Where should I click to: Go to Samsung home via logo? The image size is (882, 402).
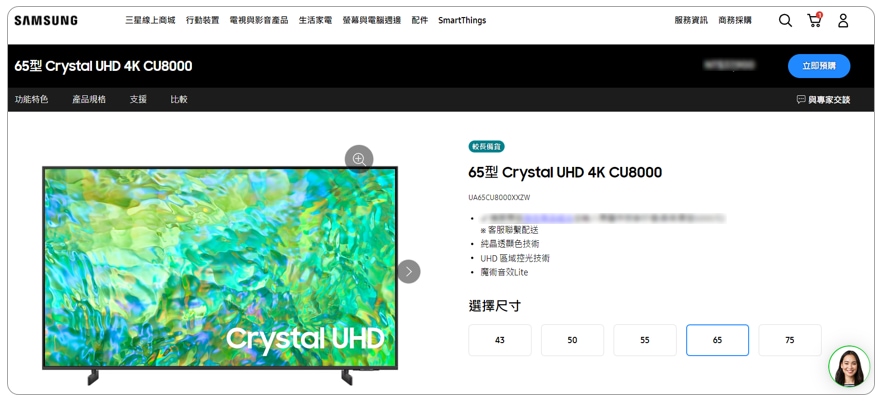pos(46,21)
